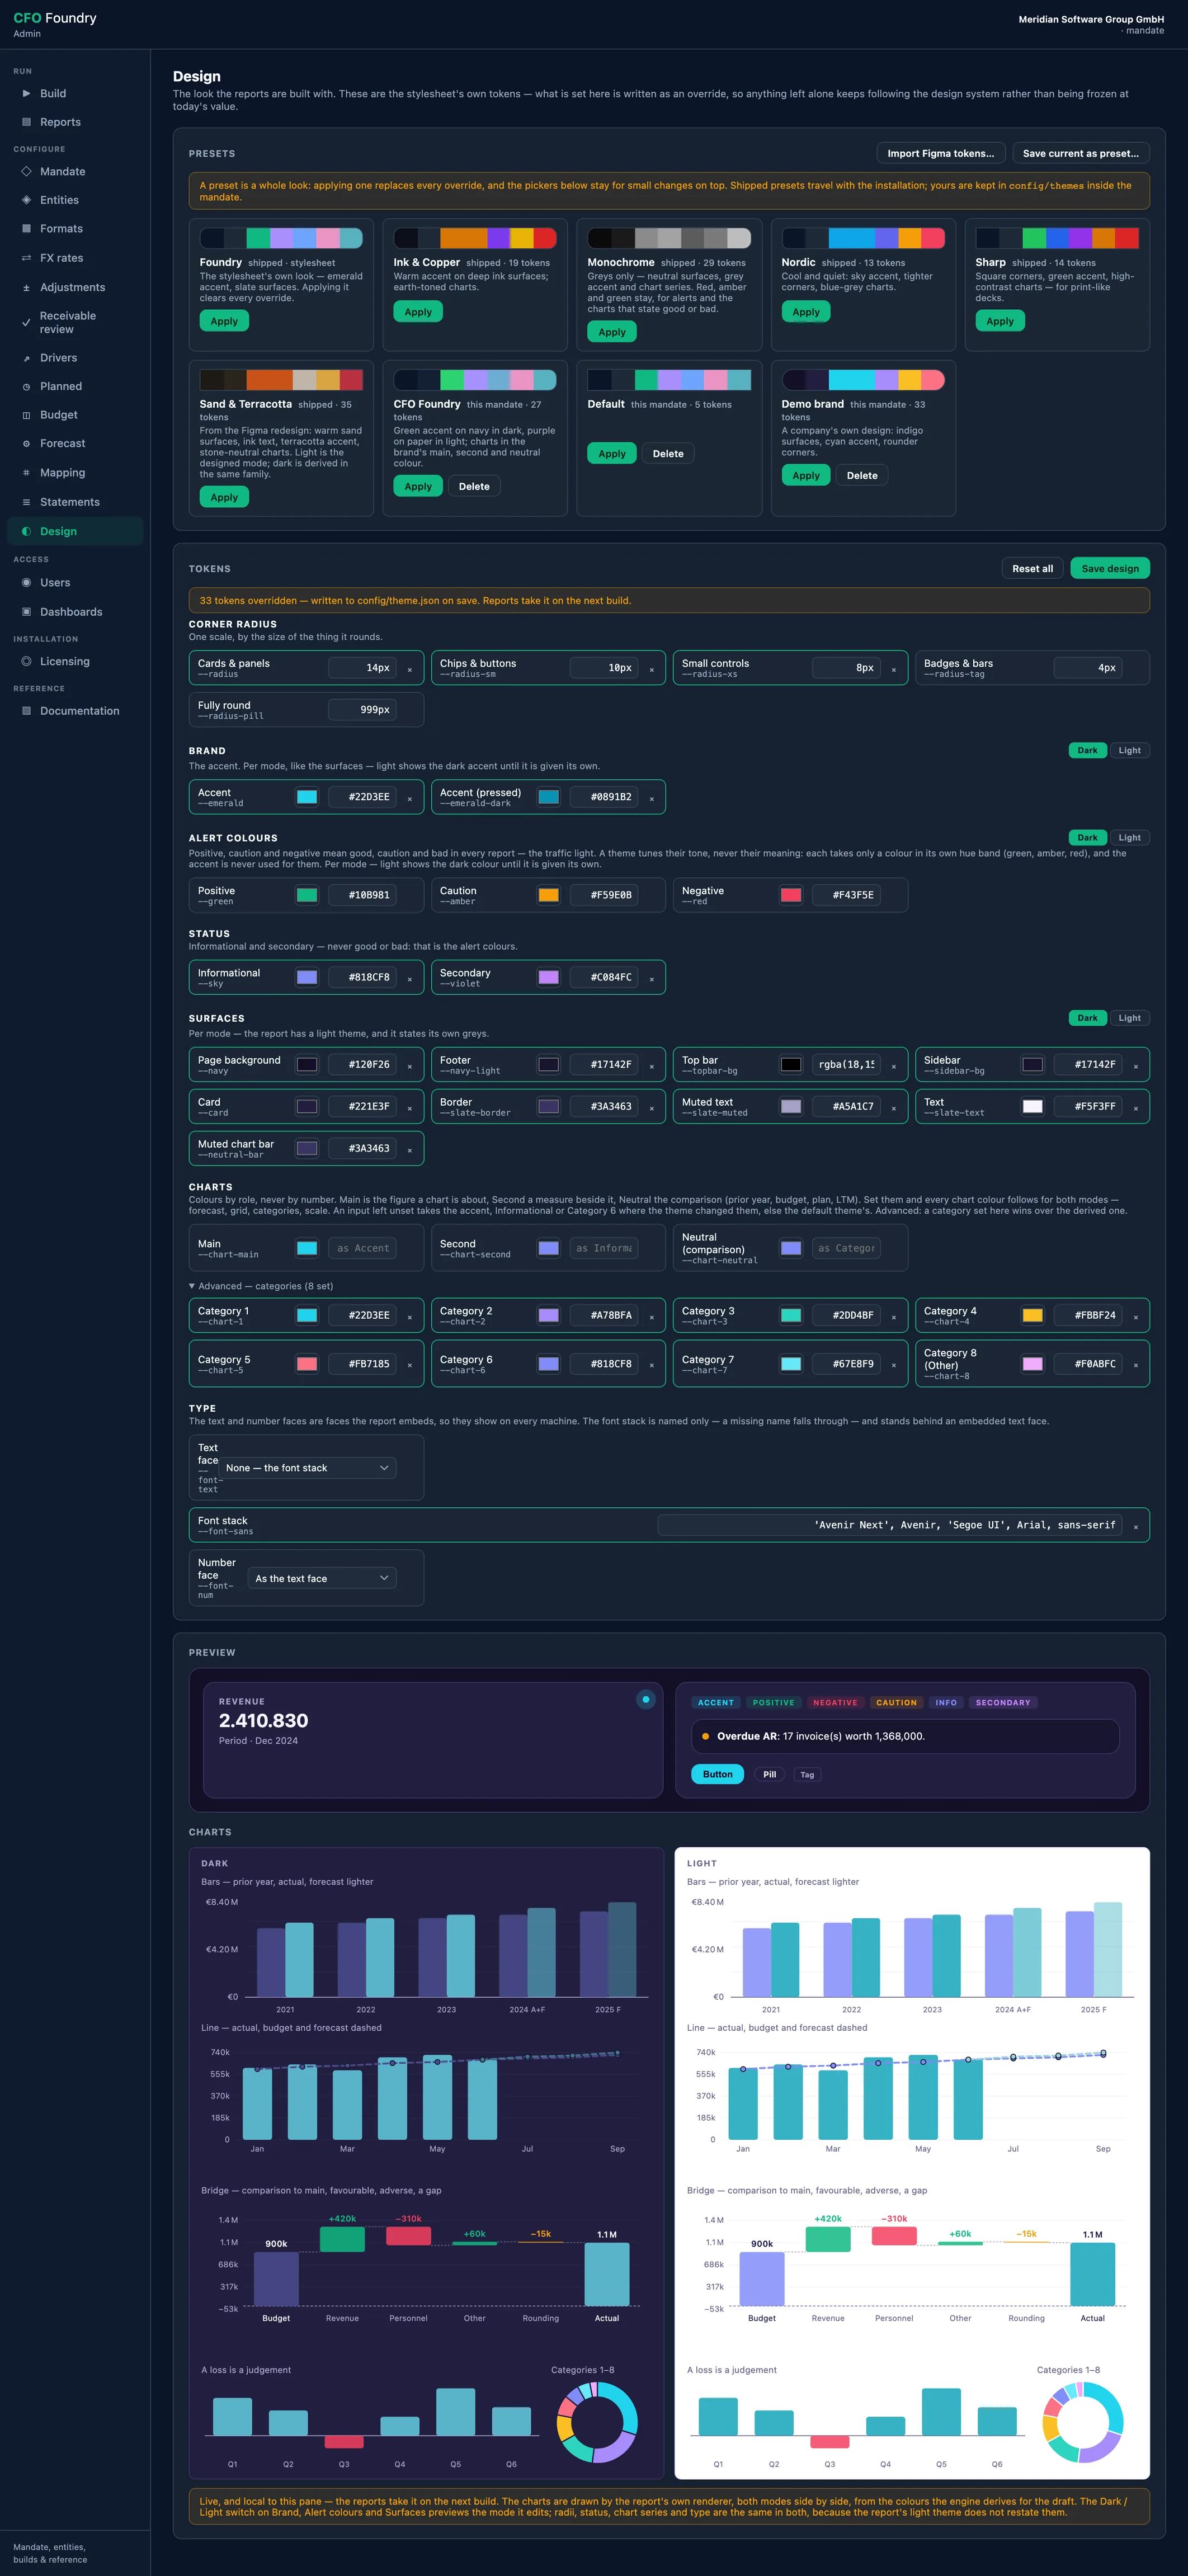This screenshot has width=1188, height=2576.
Task: Go to the Dashboards page
Action: (75, 612)
